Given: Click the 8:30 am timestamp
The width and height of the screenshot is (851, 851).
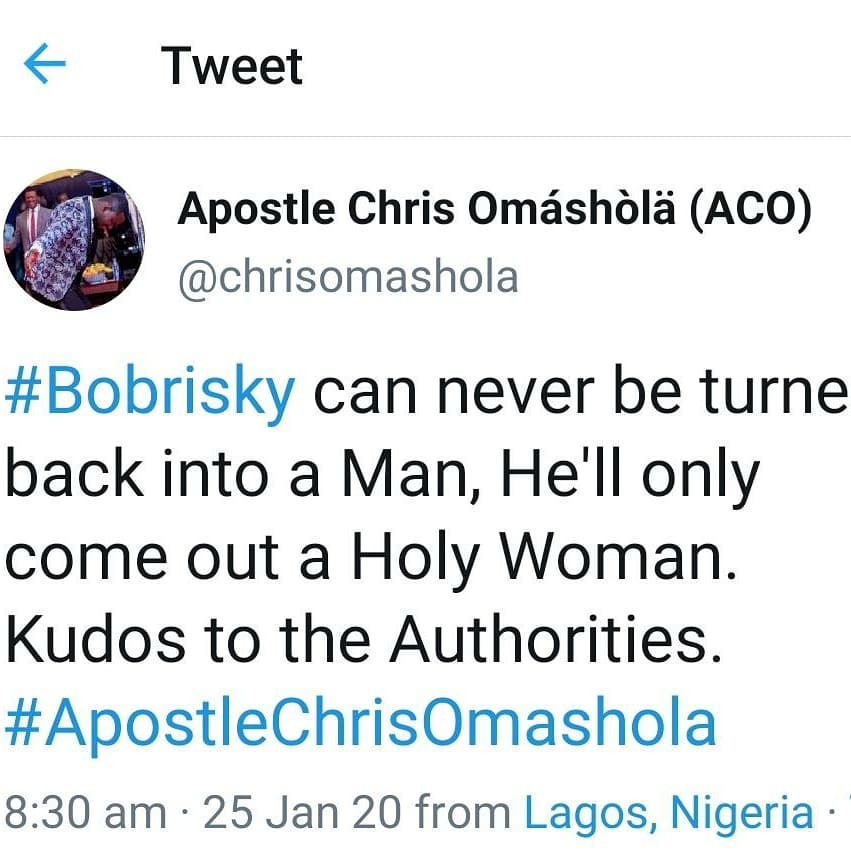Looking at the screenshot, I should click(85, 812).
